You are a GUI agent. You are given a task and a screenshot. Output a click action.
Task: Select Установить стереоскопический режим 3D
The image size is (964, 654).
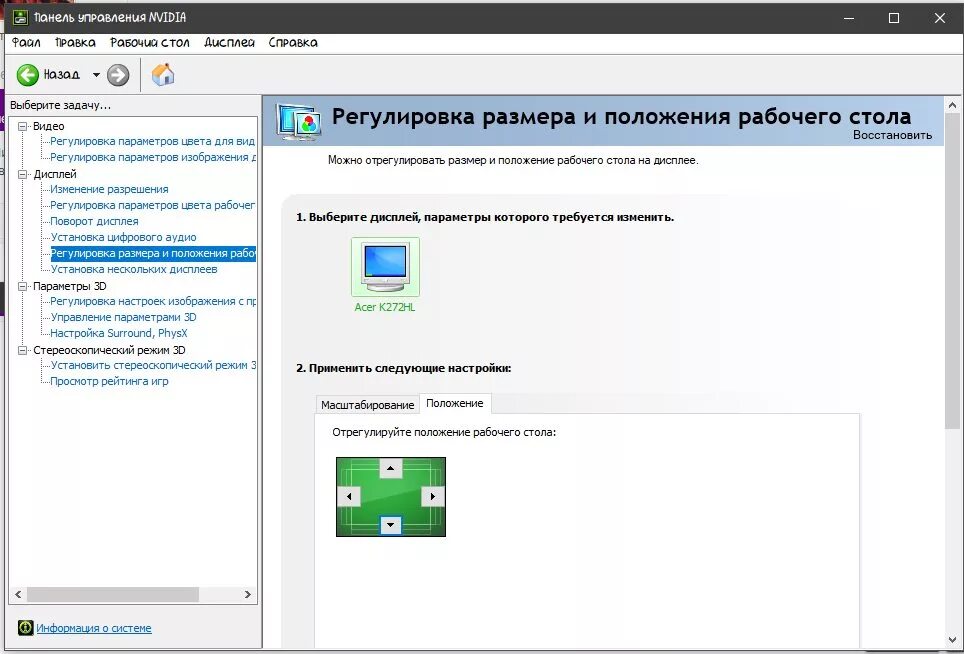(x=153, y=365)
